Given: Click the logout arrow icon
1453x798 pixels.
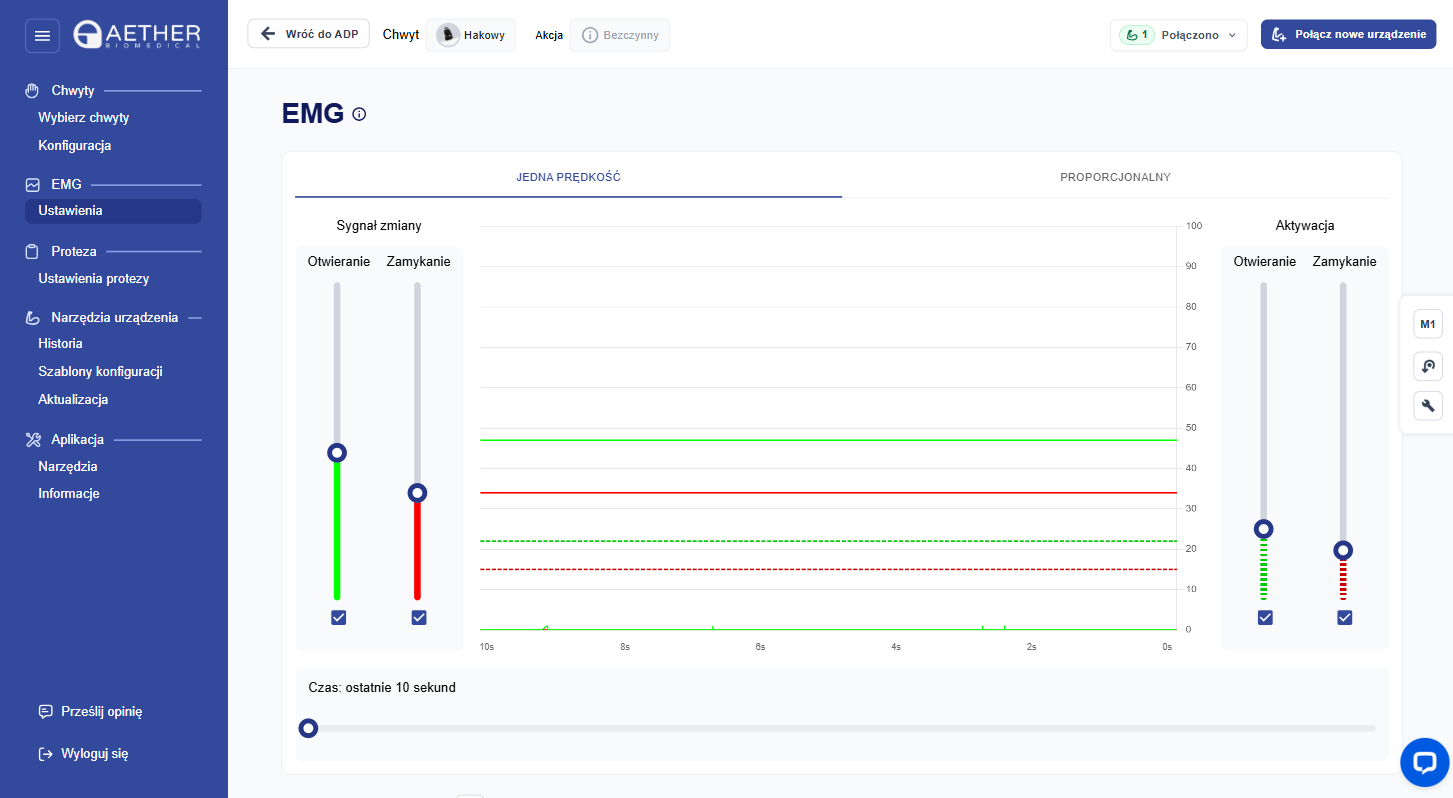Looking at the screenshot, I should 45,754.
